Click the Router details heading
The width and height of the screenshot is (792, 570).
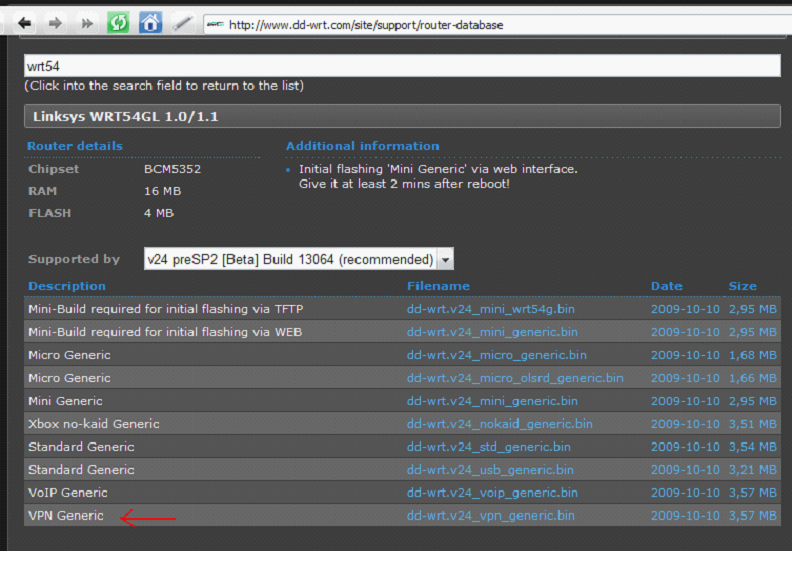pos(75,146)
